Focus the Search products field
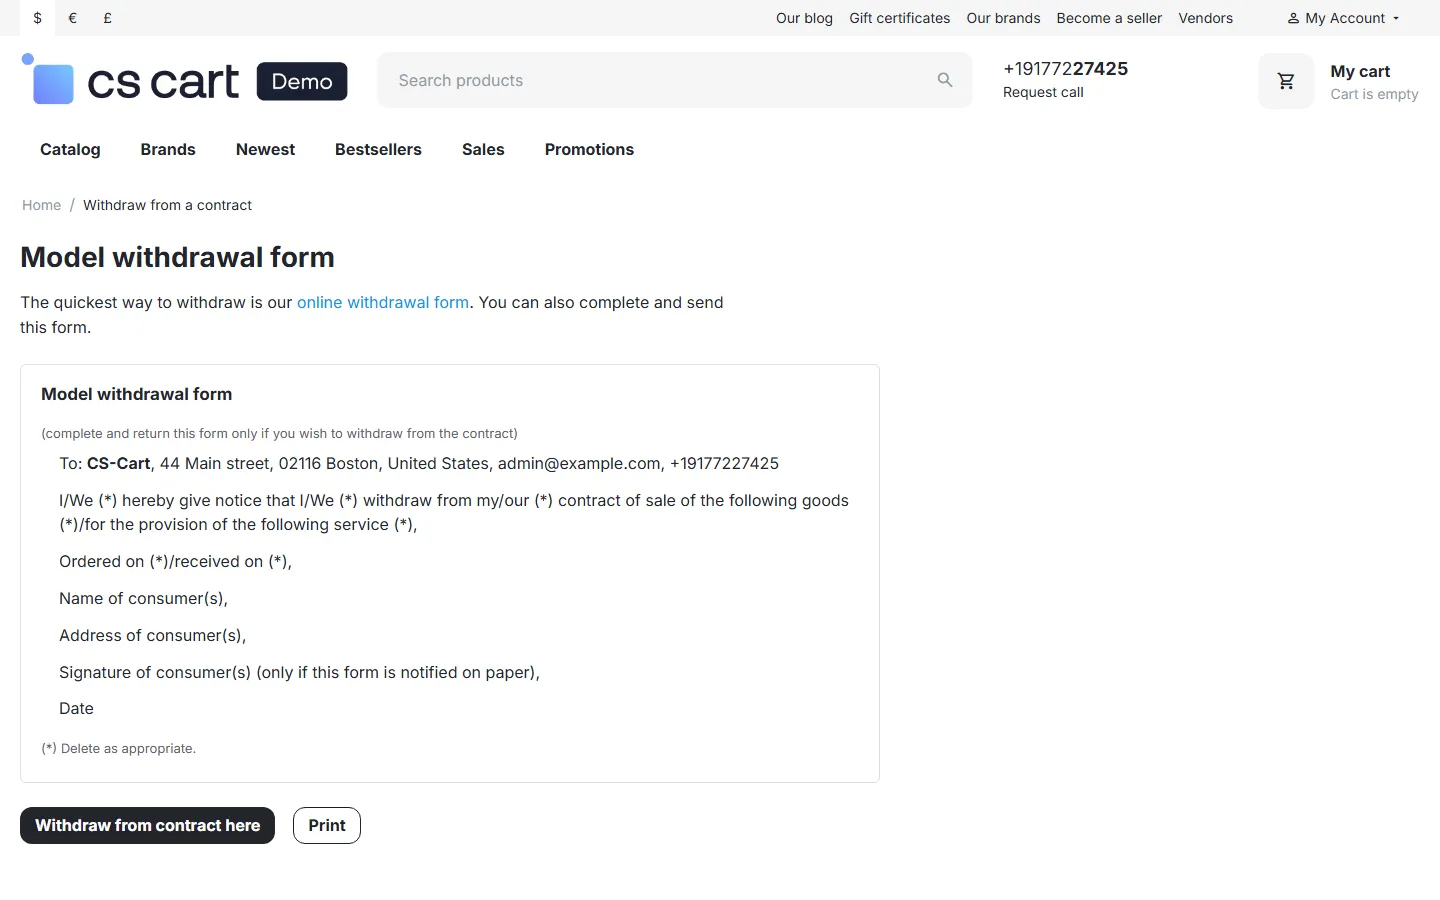 [x=674, y=80]
